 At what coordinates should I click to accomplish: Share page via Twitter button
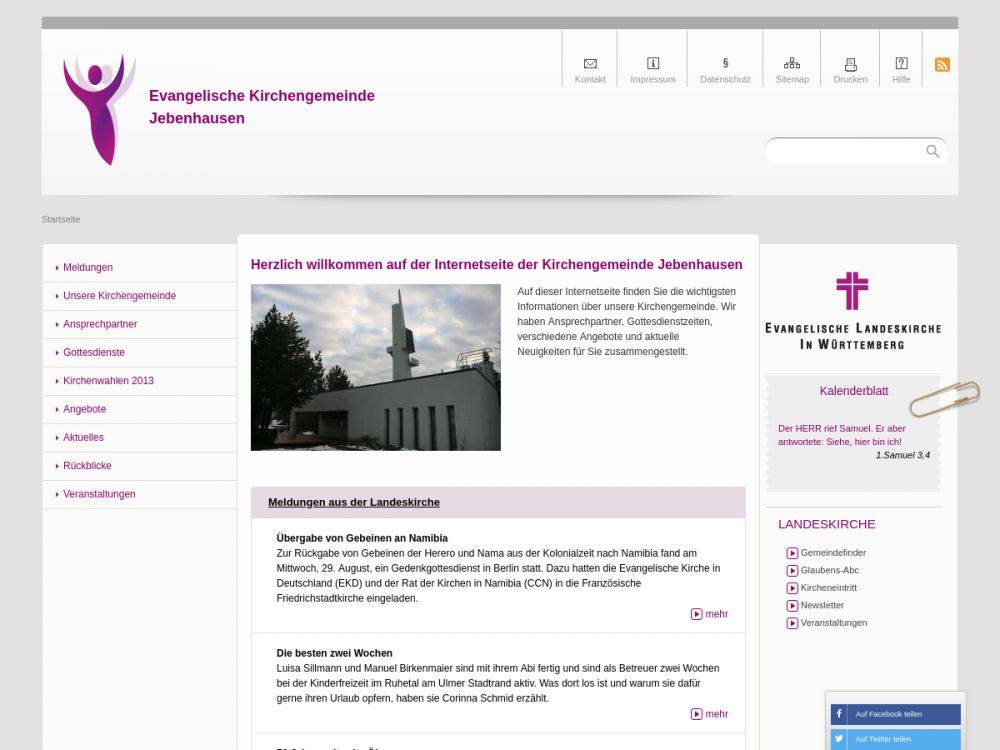coord(895,739)
